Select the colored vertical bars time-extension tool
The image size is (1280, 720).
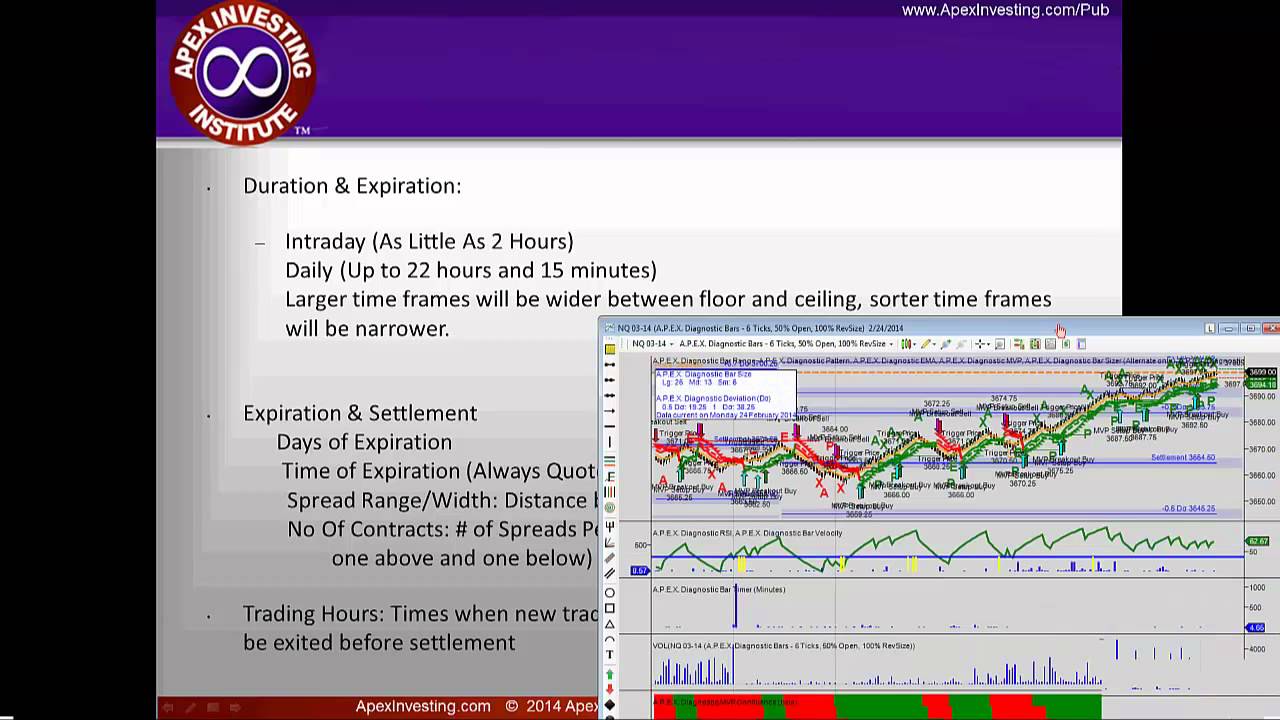pos(610,492)
